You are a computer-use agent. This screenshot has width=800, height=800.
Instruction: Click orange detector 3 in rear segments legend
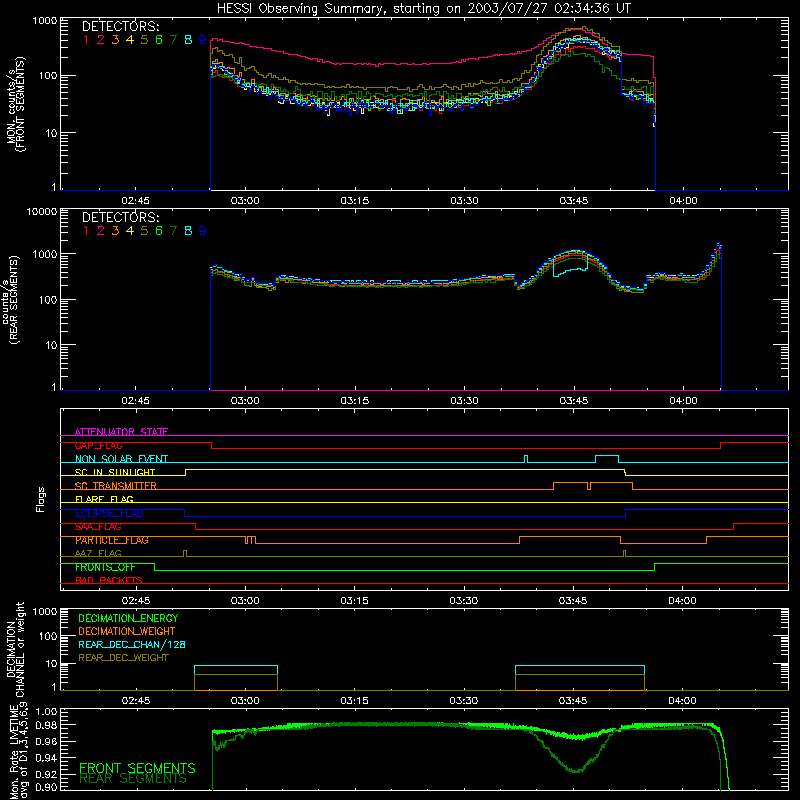[x=115, y=231]
